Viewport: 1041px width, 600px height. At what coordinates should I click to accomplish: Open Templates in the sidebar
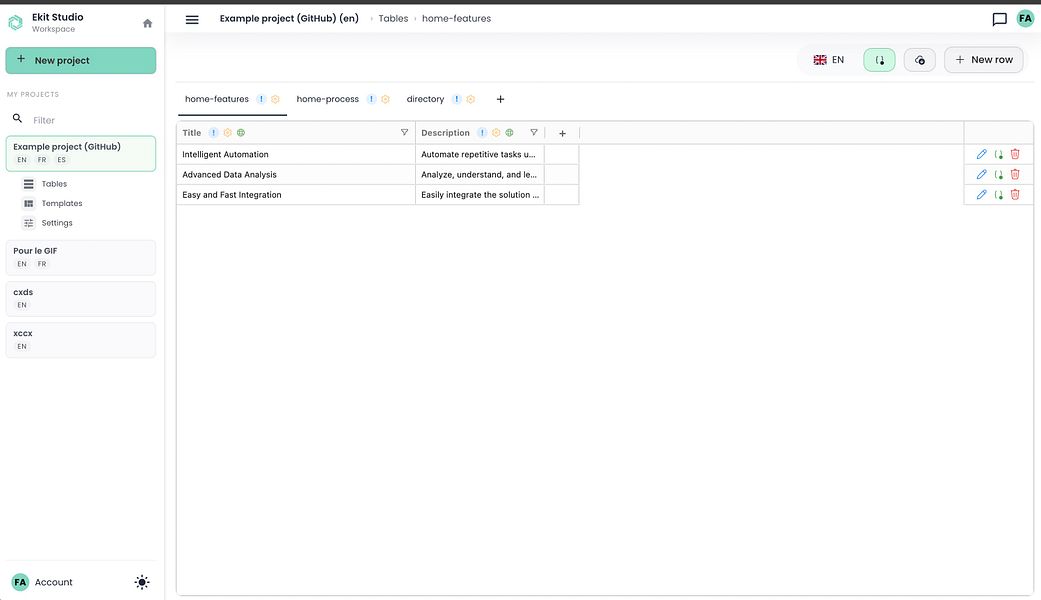click(x=62, y=203)
